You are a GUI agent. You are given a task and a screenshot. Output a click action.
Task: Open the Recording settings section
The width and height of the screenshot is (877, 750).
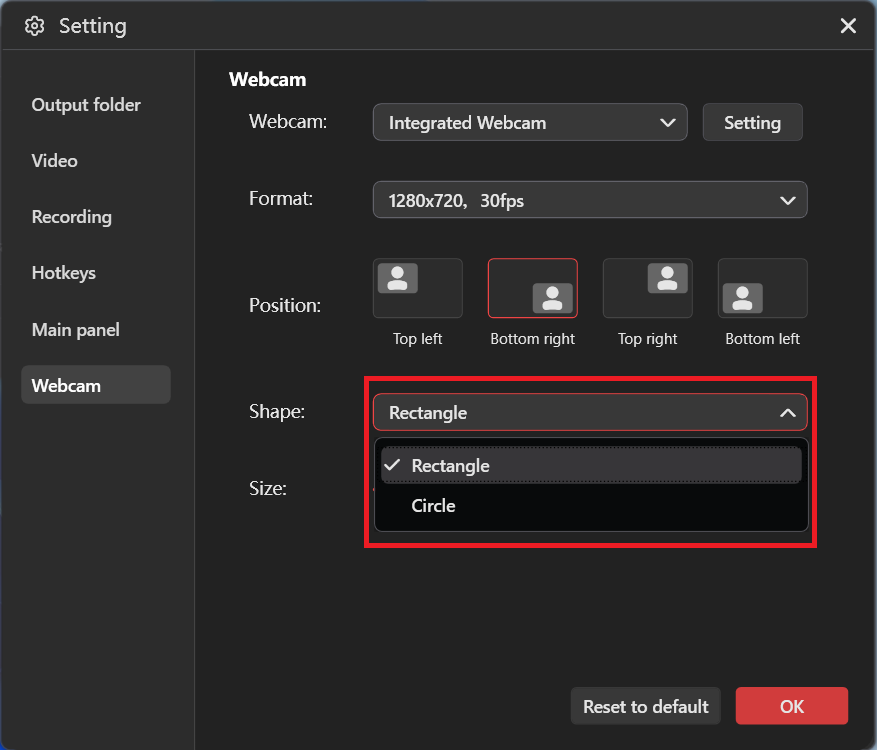(71, 216)
